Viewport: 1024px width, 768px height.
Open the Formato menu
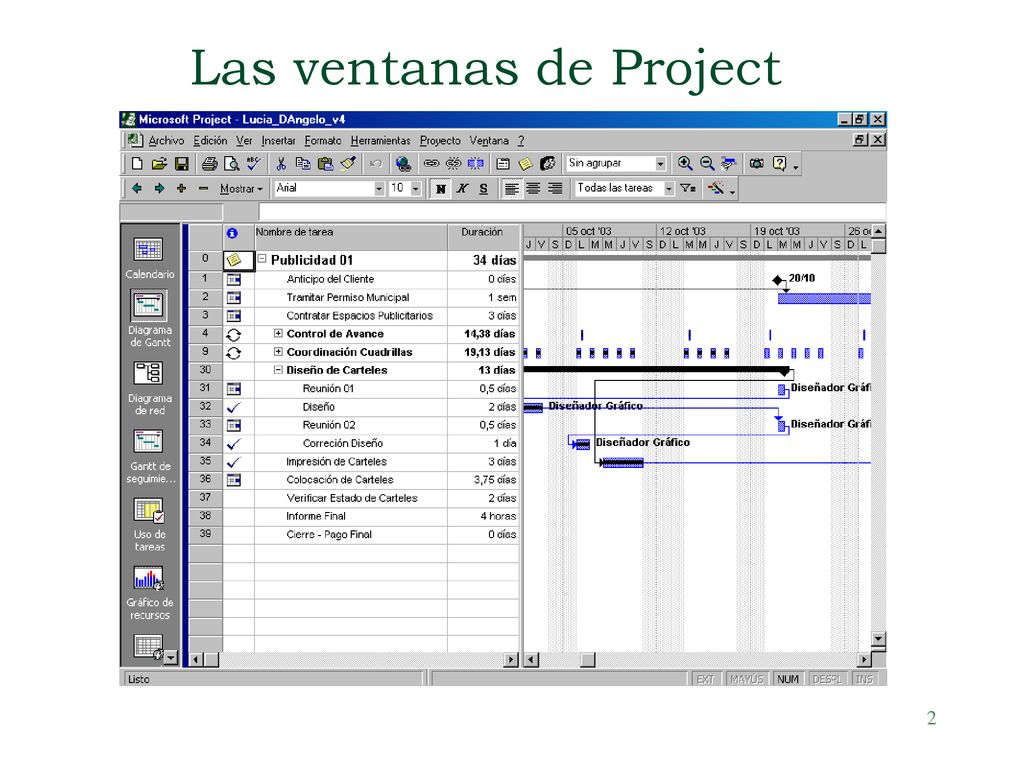coord(323,140)
